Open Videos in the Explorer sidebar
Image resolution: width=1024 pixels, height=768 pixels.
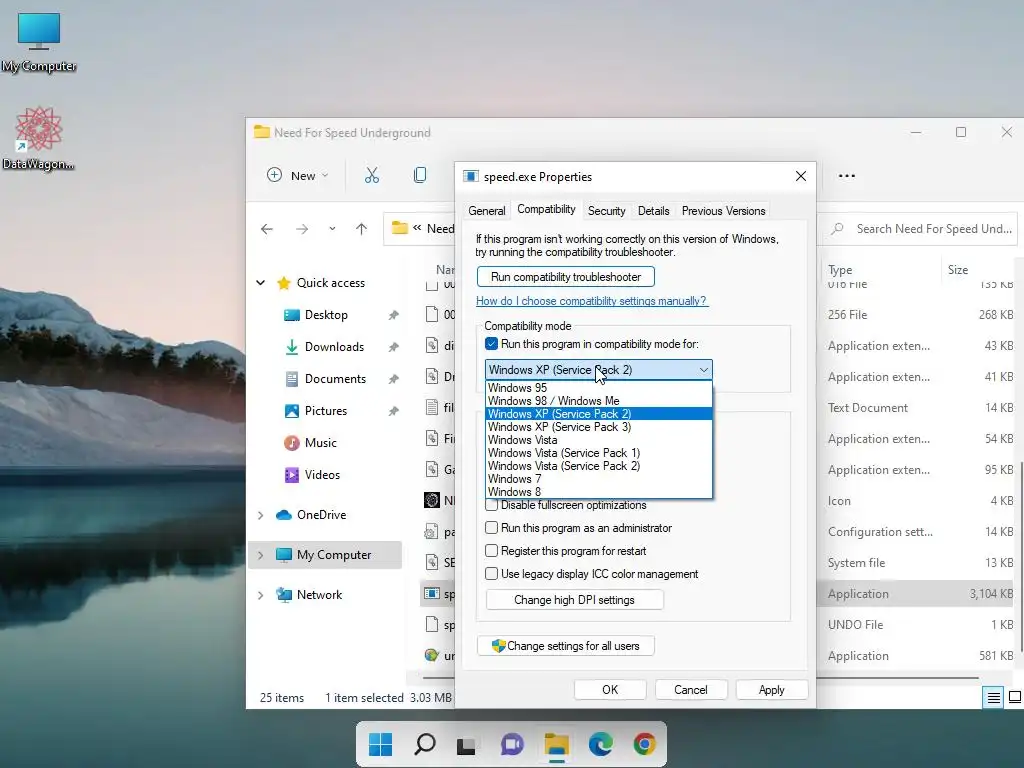point(321,475)
